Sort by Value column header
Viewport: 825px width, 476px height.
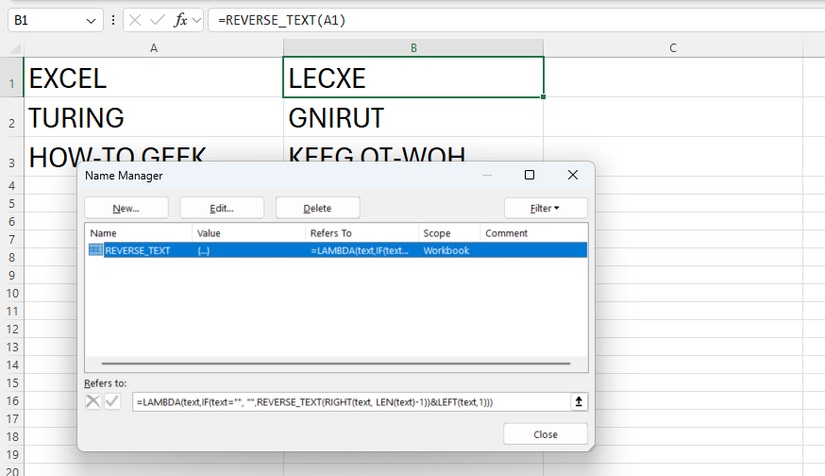248,233
